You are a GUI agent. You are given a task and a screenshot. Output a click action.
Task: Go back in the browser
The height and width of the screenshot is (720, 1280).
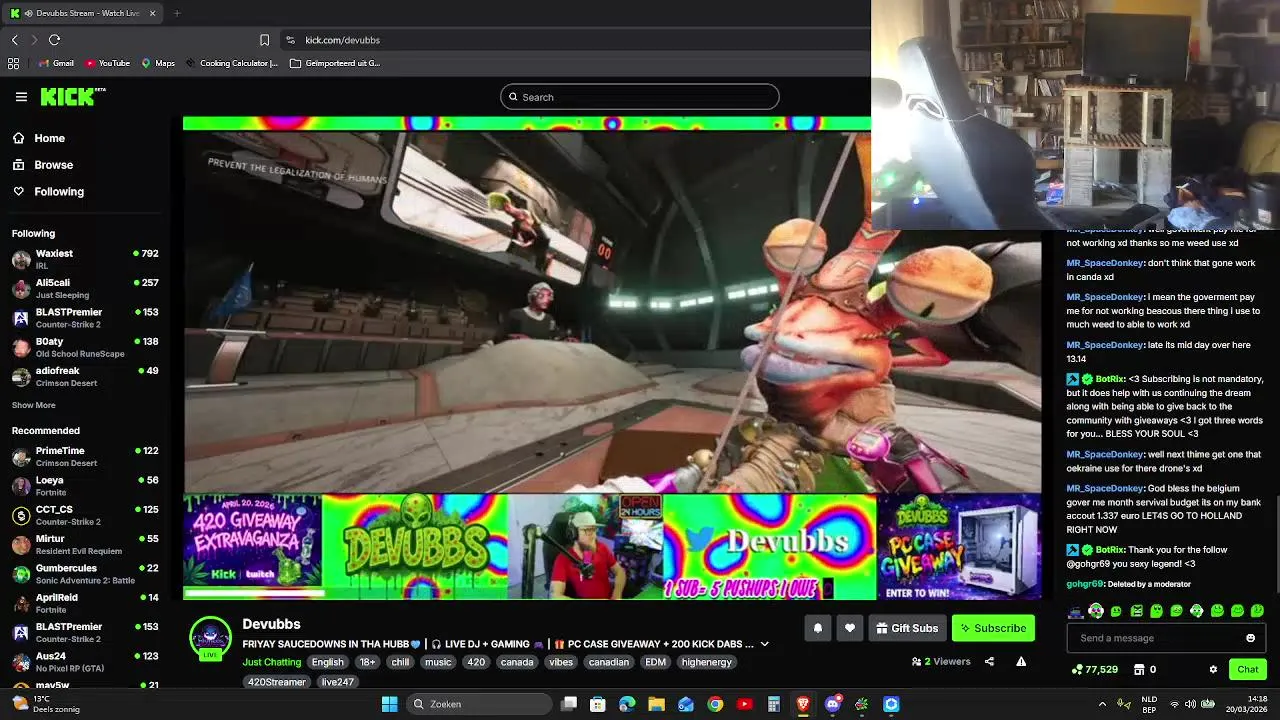14,40
